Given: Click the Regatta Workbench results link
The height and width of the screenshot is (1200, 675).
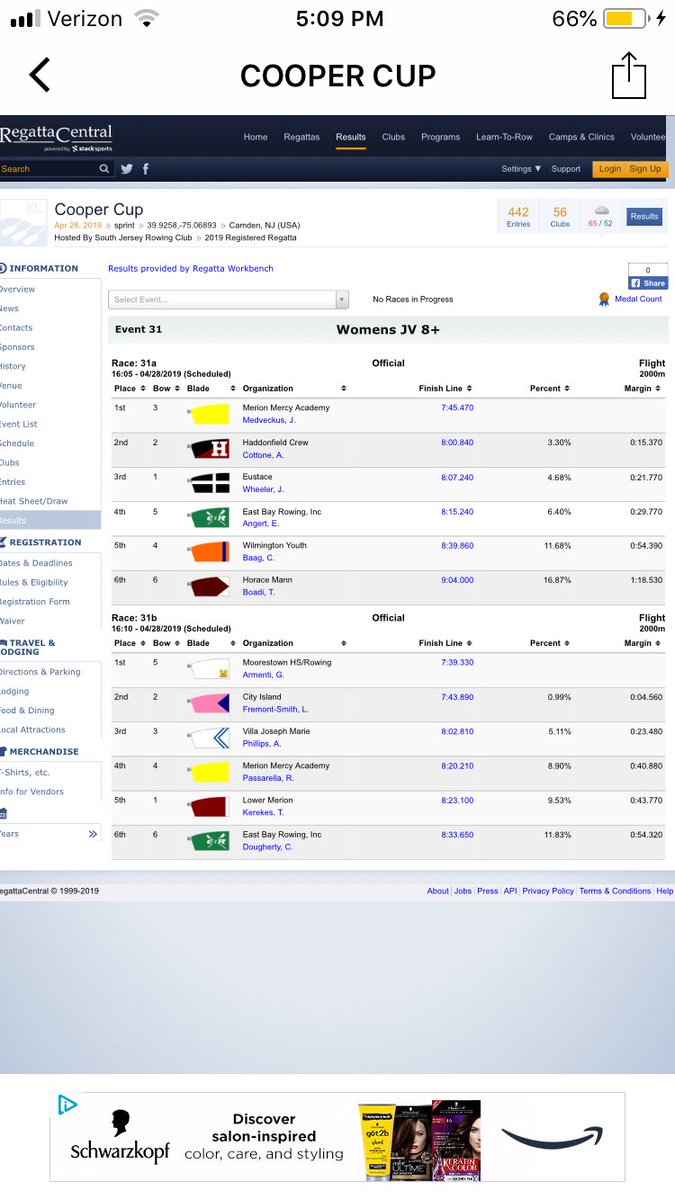Looking at the screenshot, I should (x=190, y=268).
